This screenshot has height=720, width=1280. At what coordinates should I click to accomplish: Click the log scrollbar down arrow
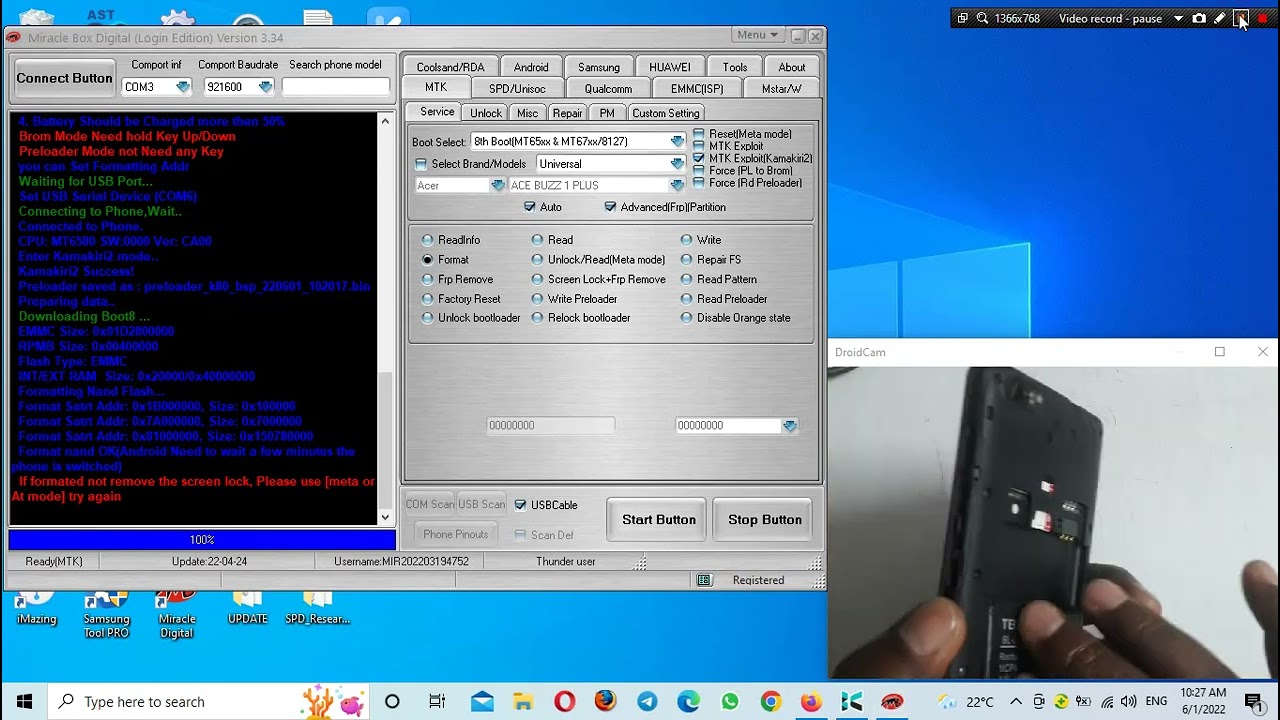tap(385, 517)
